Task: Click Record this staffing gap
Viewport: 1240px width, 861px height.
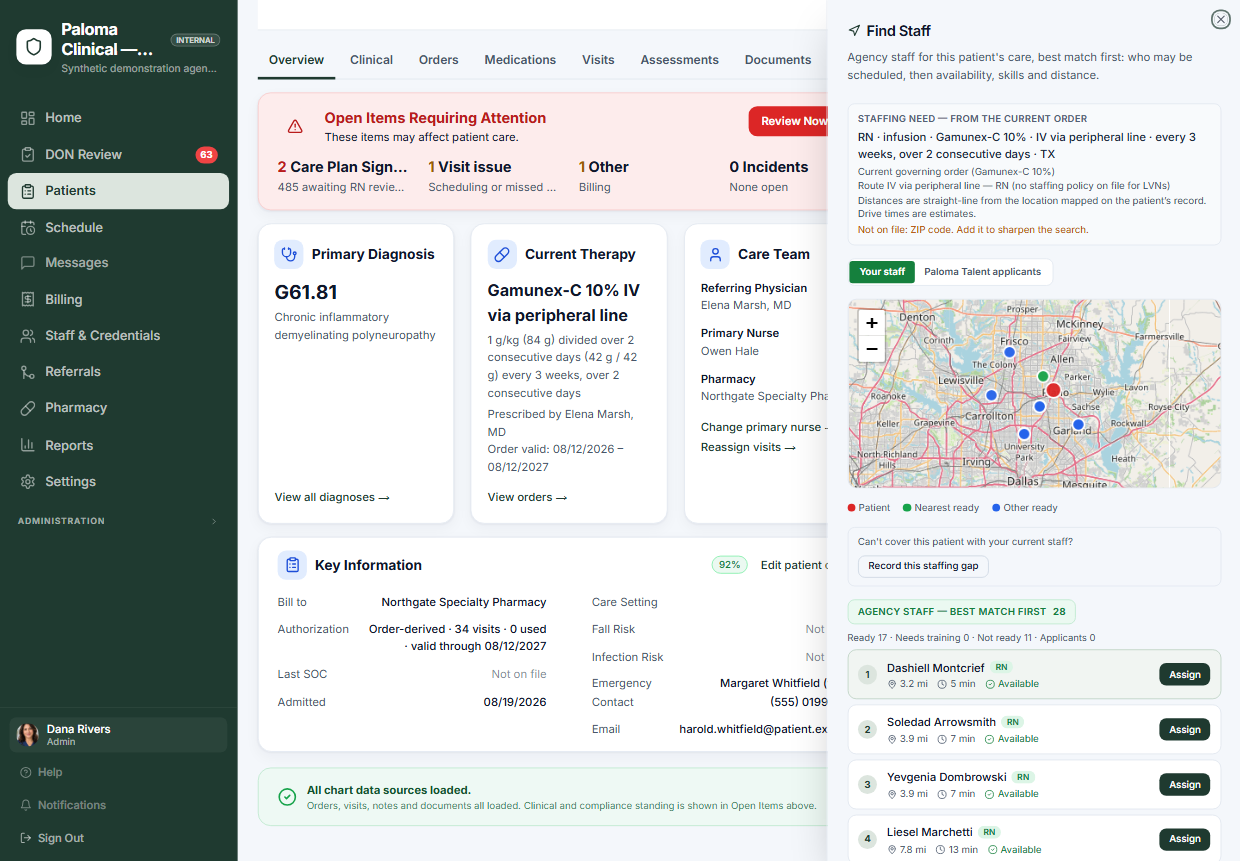Action: point(923,566)
